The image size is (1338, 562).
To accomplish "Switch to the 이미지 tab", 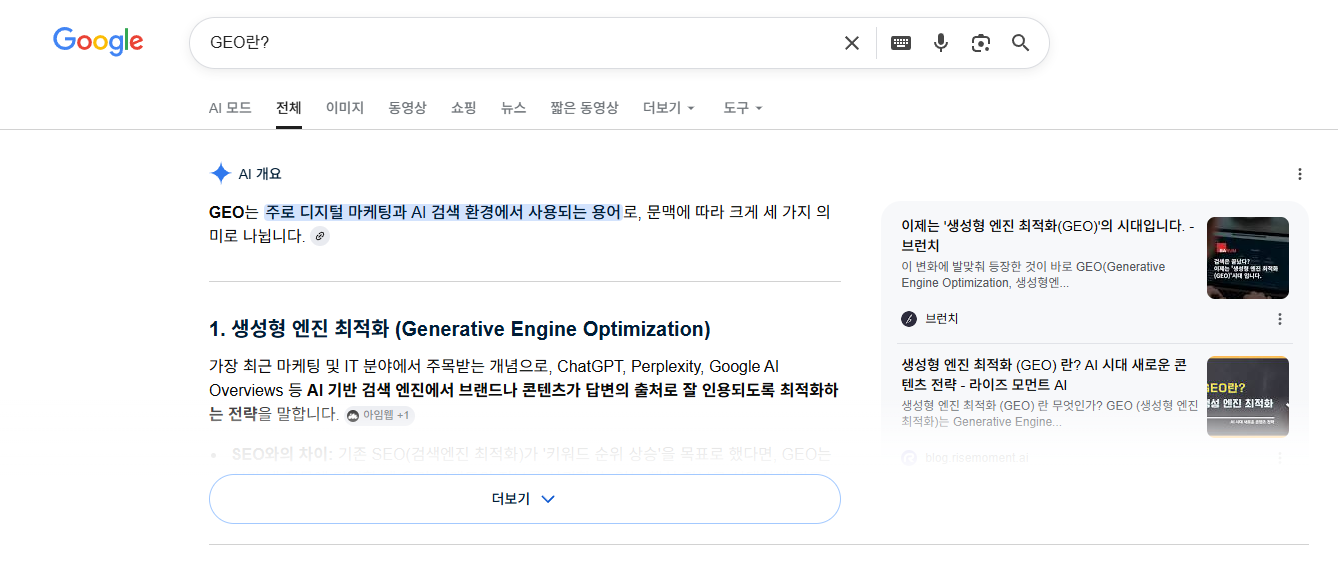I will coord(345,108).
